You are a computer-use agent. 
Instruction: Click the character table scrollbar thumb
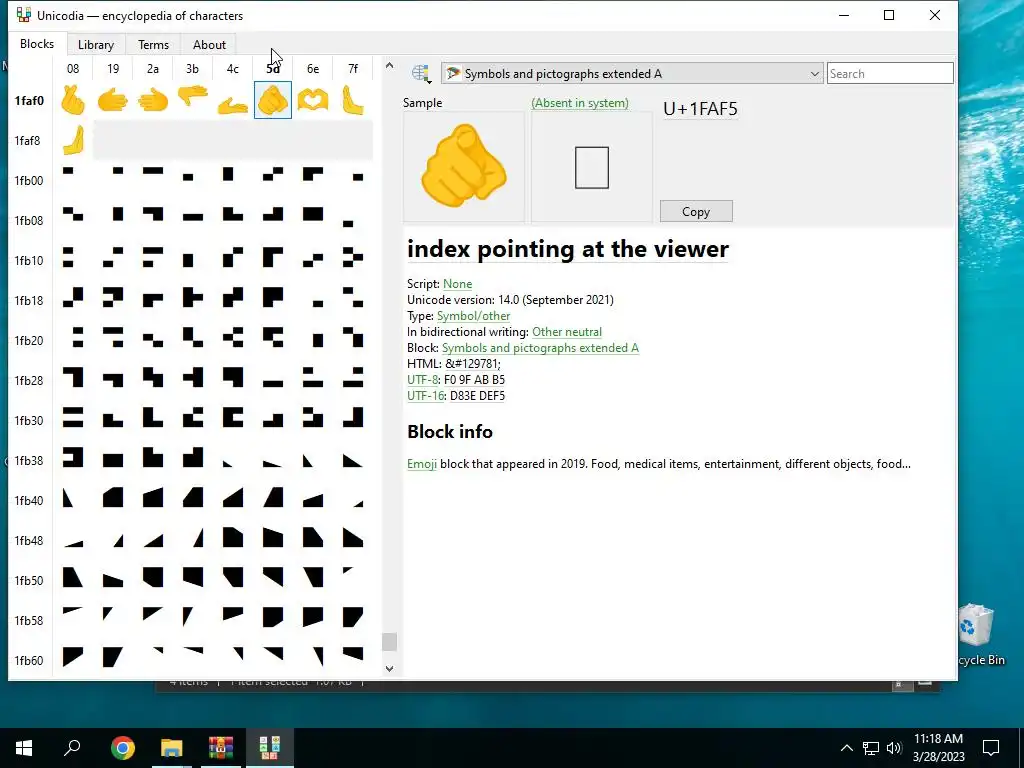click(389, 642)
